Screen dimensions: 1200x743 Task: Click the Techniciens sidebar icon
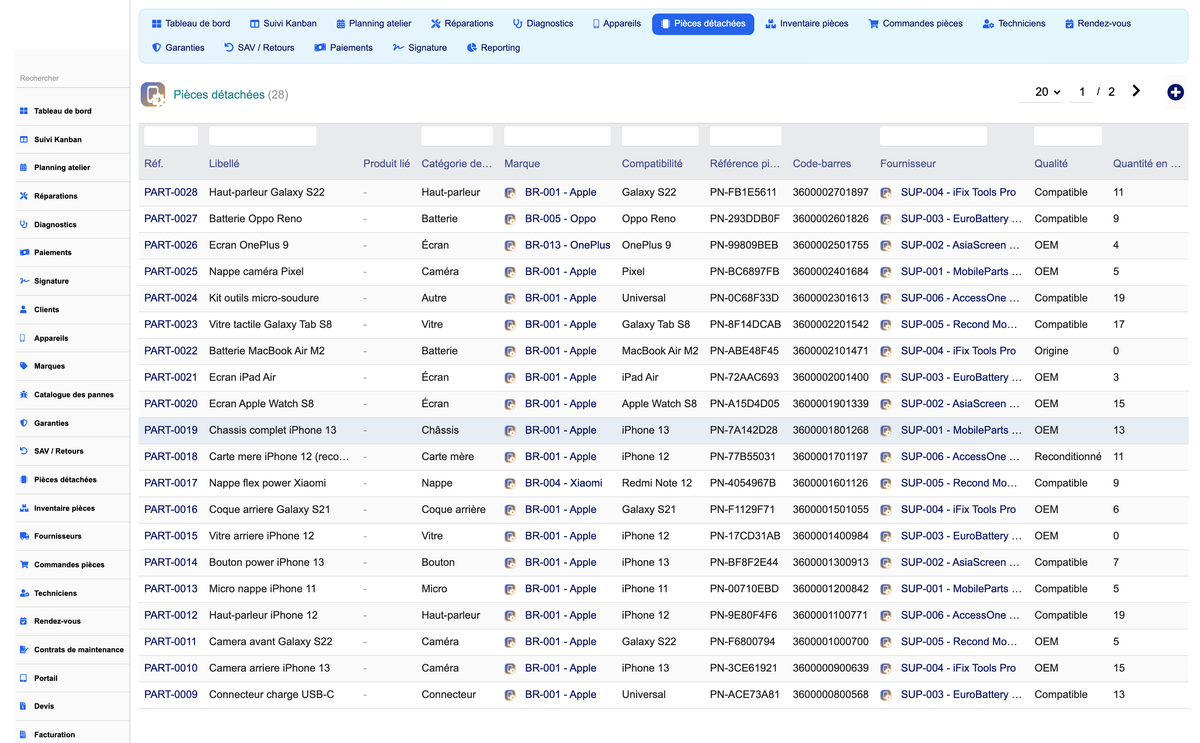24,593
